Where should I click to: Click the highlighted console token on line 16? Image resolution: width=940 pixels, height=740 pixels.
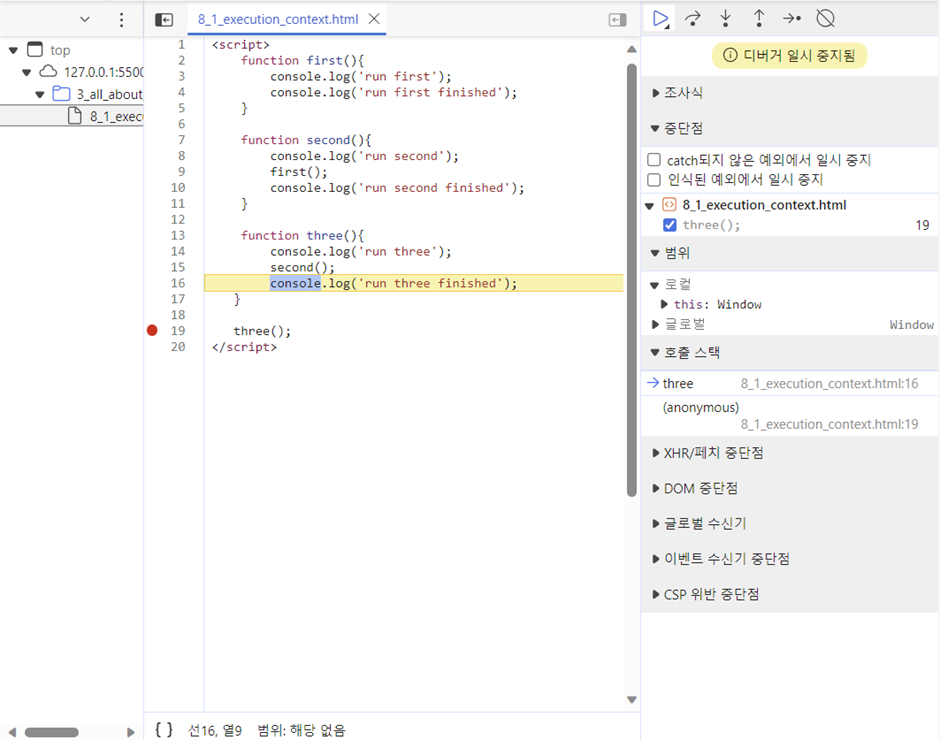click(295, 283)
